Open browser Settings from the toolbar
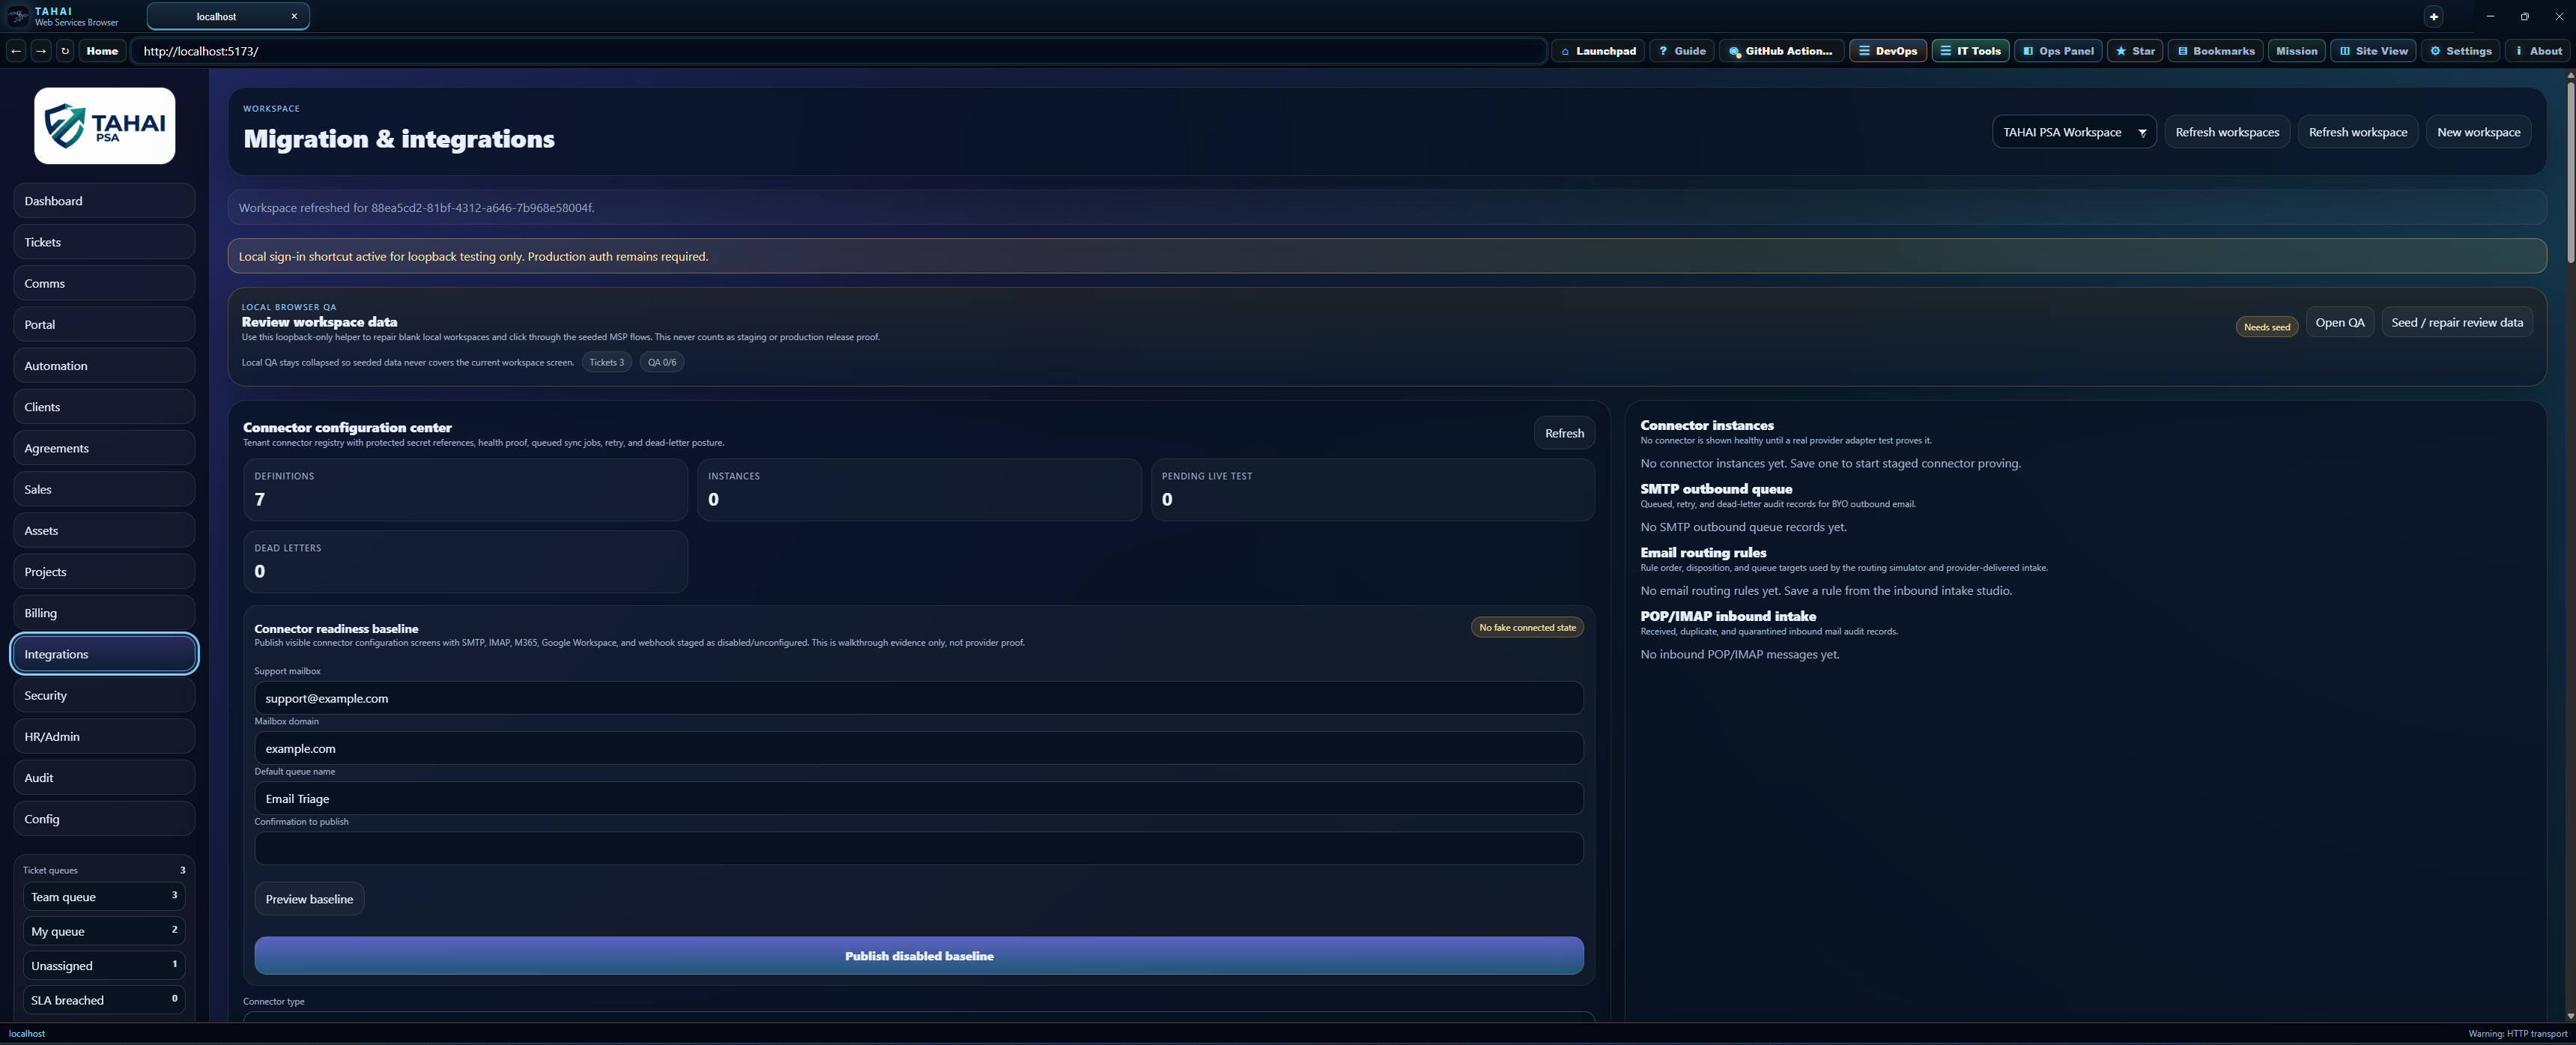This screenshot has height=1045, width=2576. pos(2460,51)
